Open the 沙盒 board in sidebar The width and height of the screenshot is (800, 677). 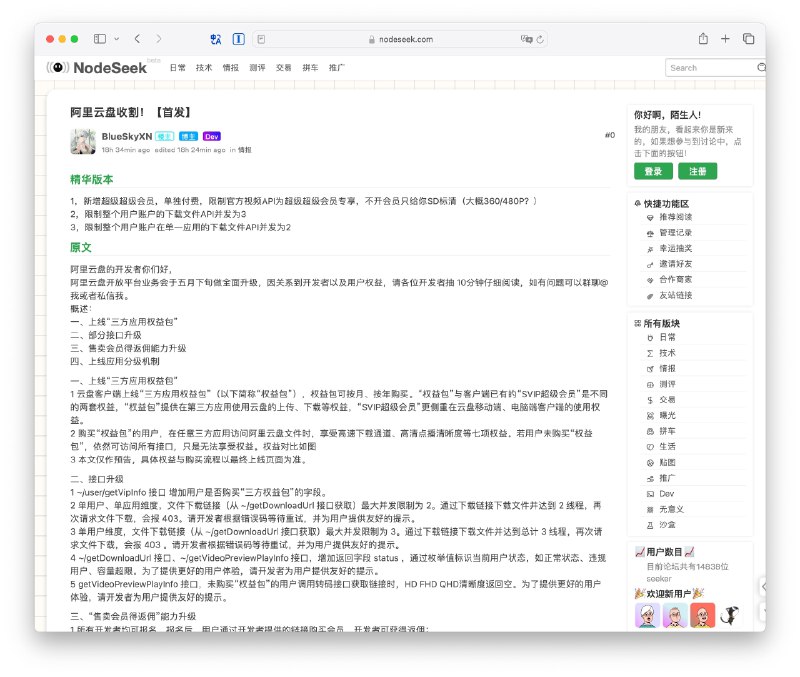(667, 525)
